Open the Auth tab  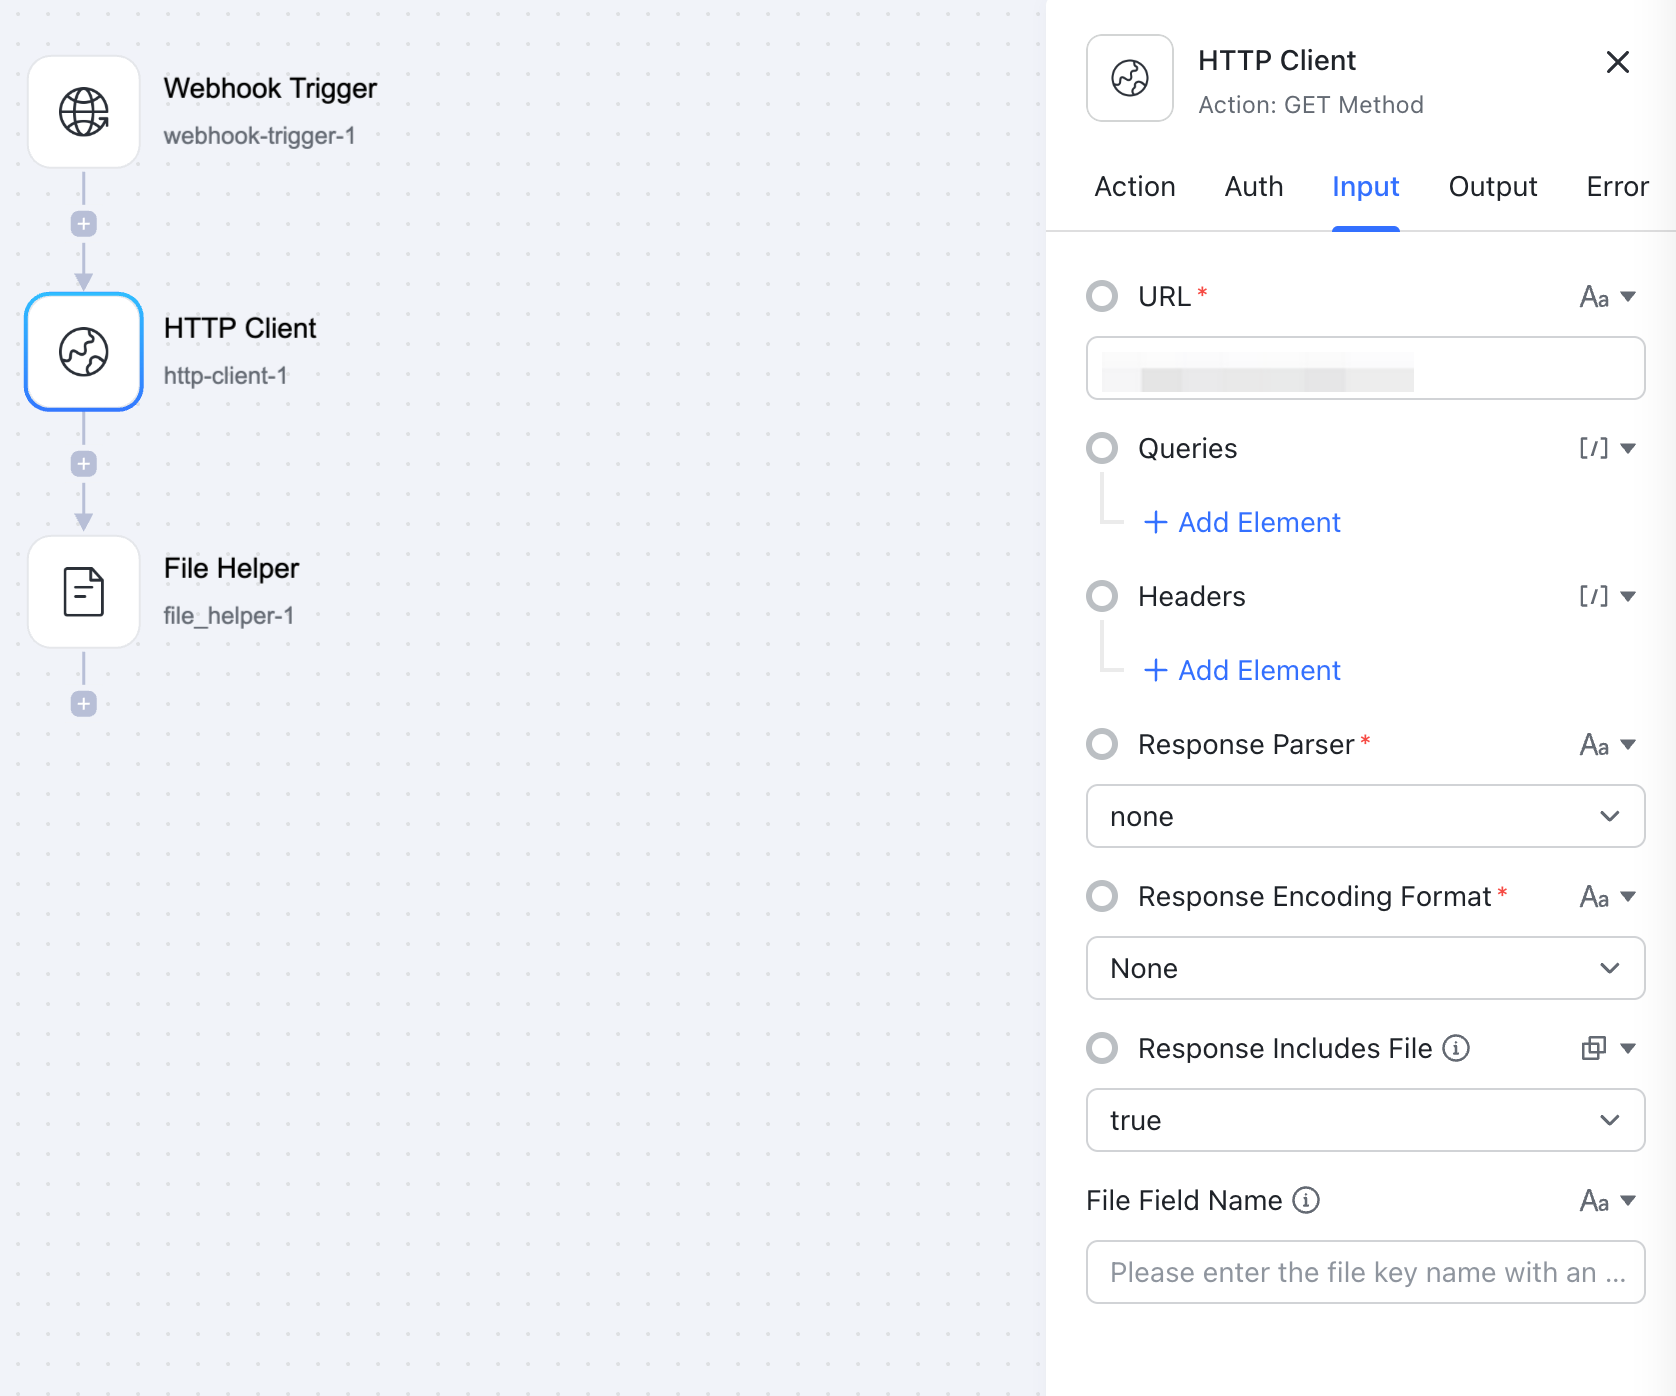click(x=1253, y=186)
